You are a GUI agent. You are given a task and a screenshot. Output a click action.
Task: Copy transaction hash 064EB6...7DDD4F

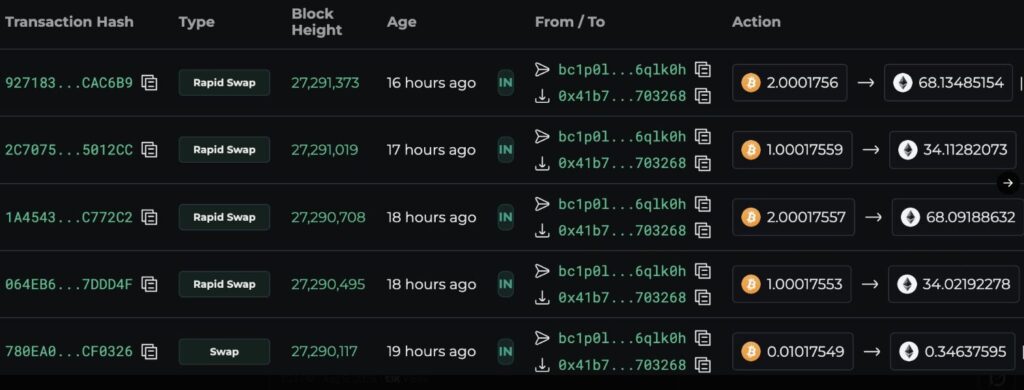tap(150, 285)
